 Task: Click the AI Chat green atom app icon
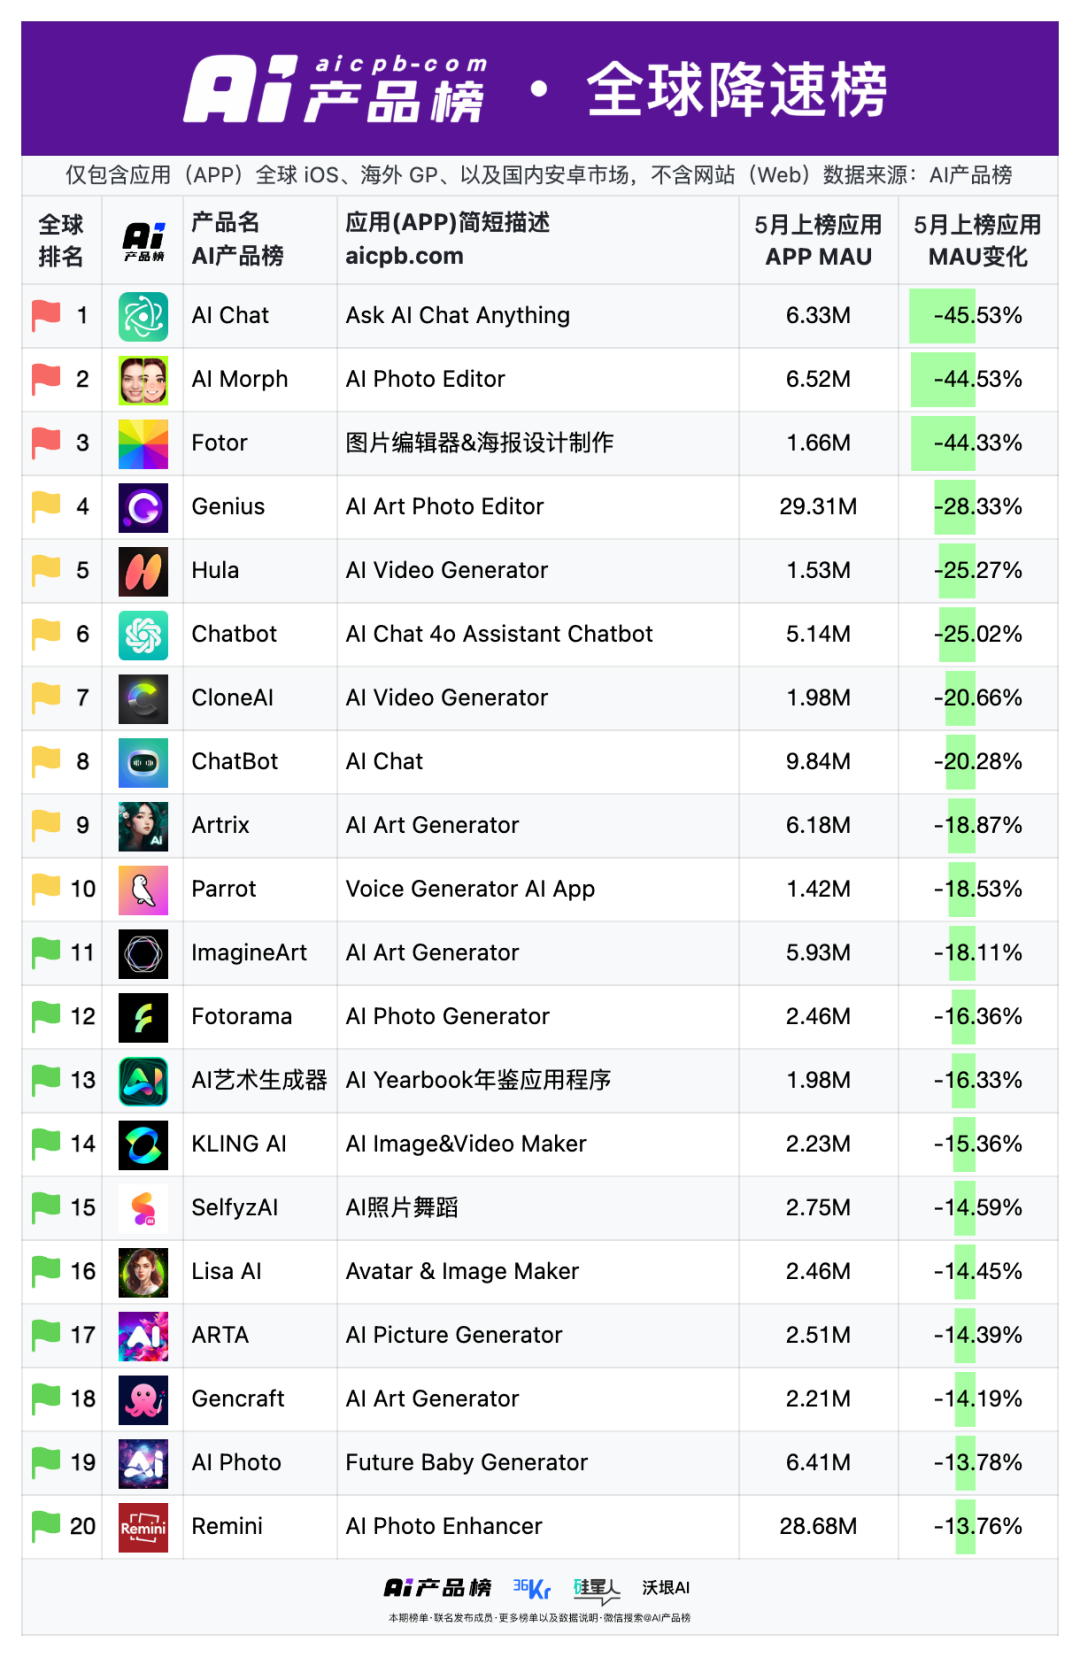pos(143,316)
